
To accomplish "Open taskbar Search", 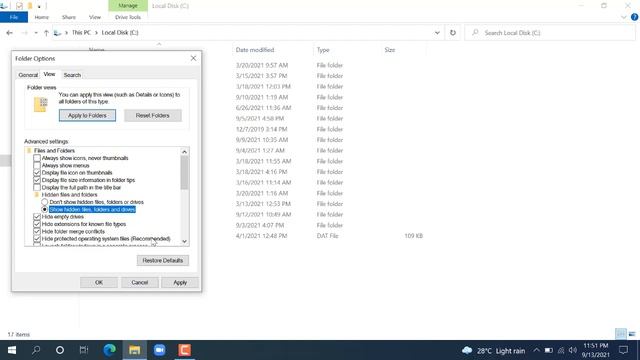I will click(36, 350).
